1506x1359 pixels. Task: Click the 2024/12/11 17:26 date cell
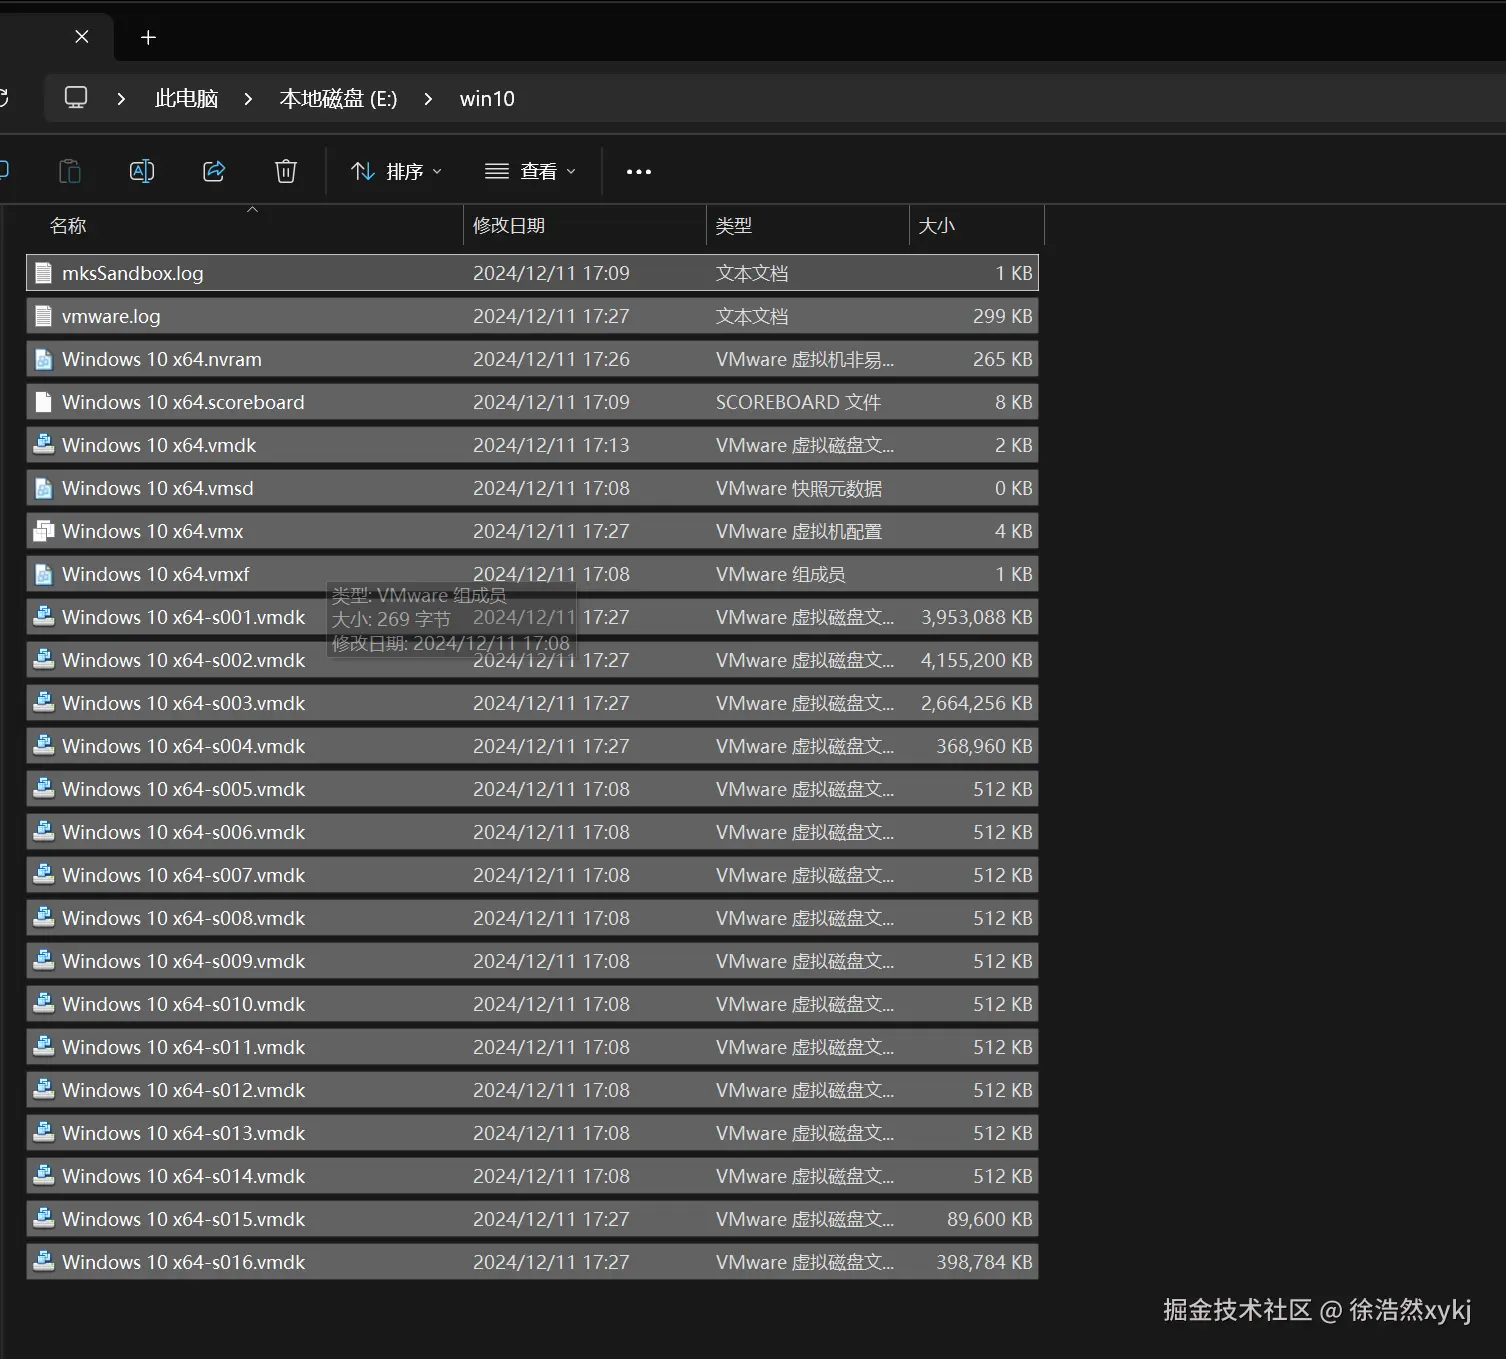(x=551, y=359)
